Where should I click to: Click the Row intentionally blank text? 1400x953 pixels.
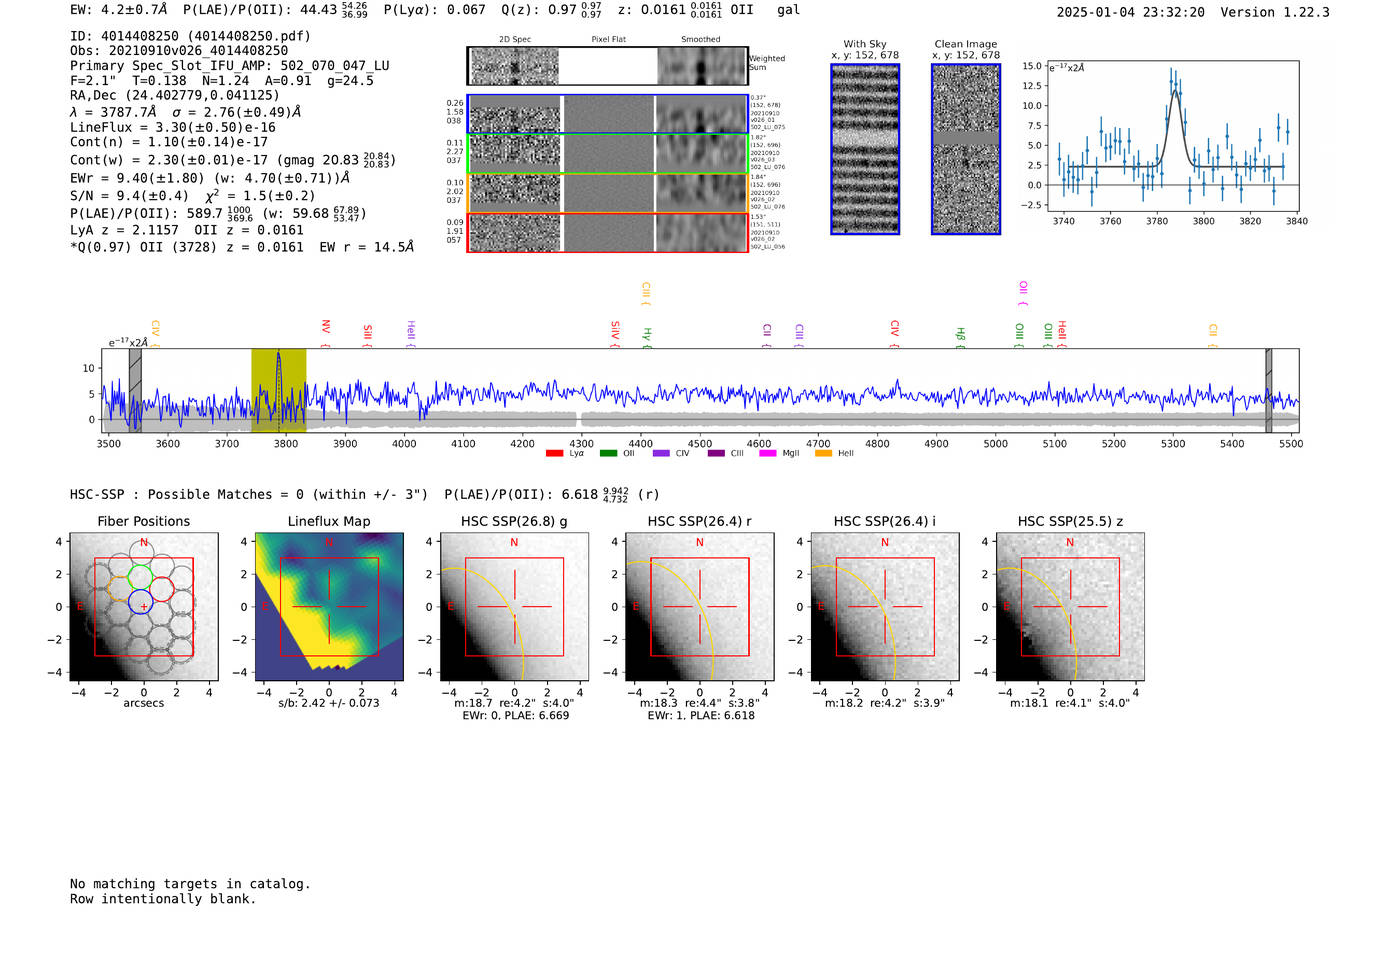(163, 899)
